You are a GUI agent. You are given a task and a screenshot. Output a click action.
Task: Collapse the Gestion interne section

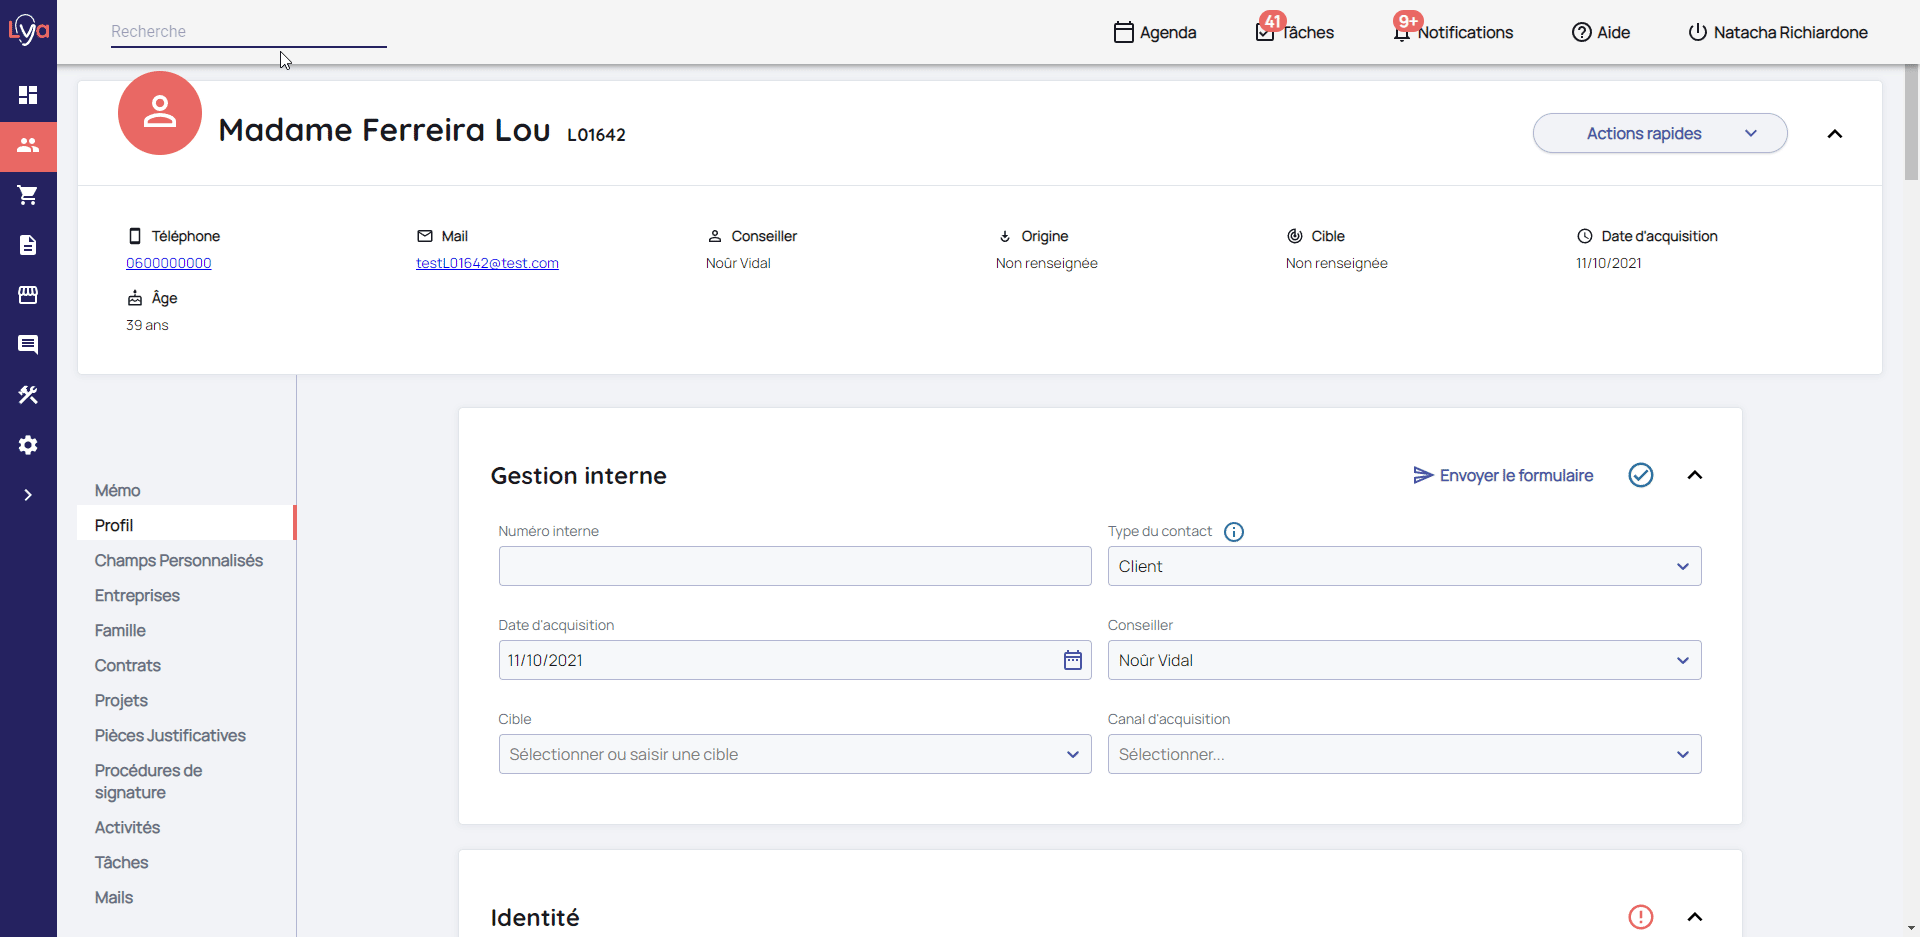click(1694, 475)
